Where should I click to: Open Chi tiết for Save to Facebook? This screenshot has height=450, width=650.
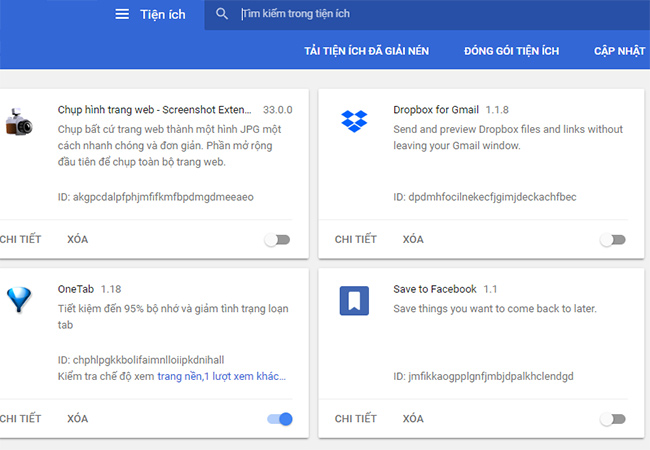click(355, 419)
